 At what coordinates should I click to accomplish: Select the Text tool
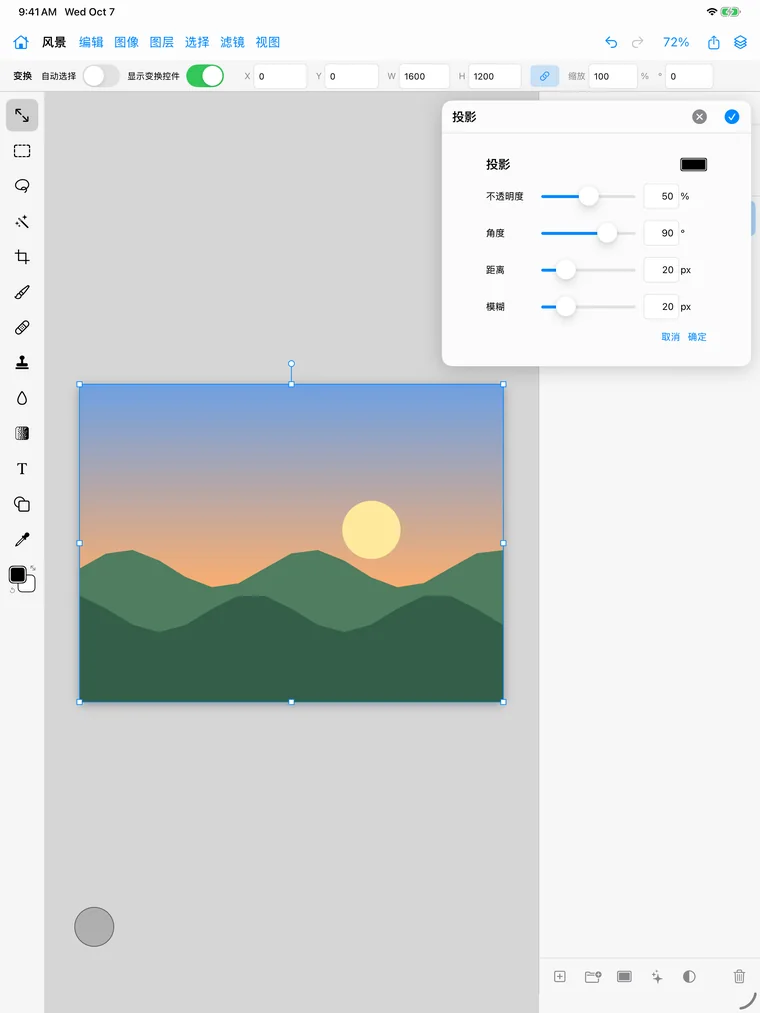click(x=22, y=469)
